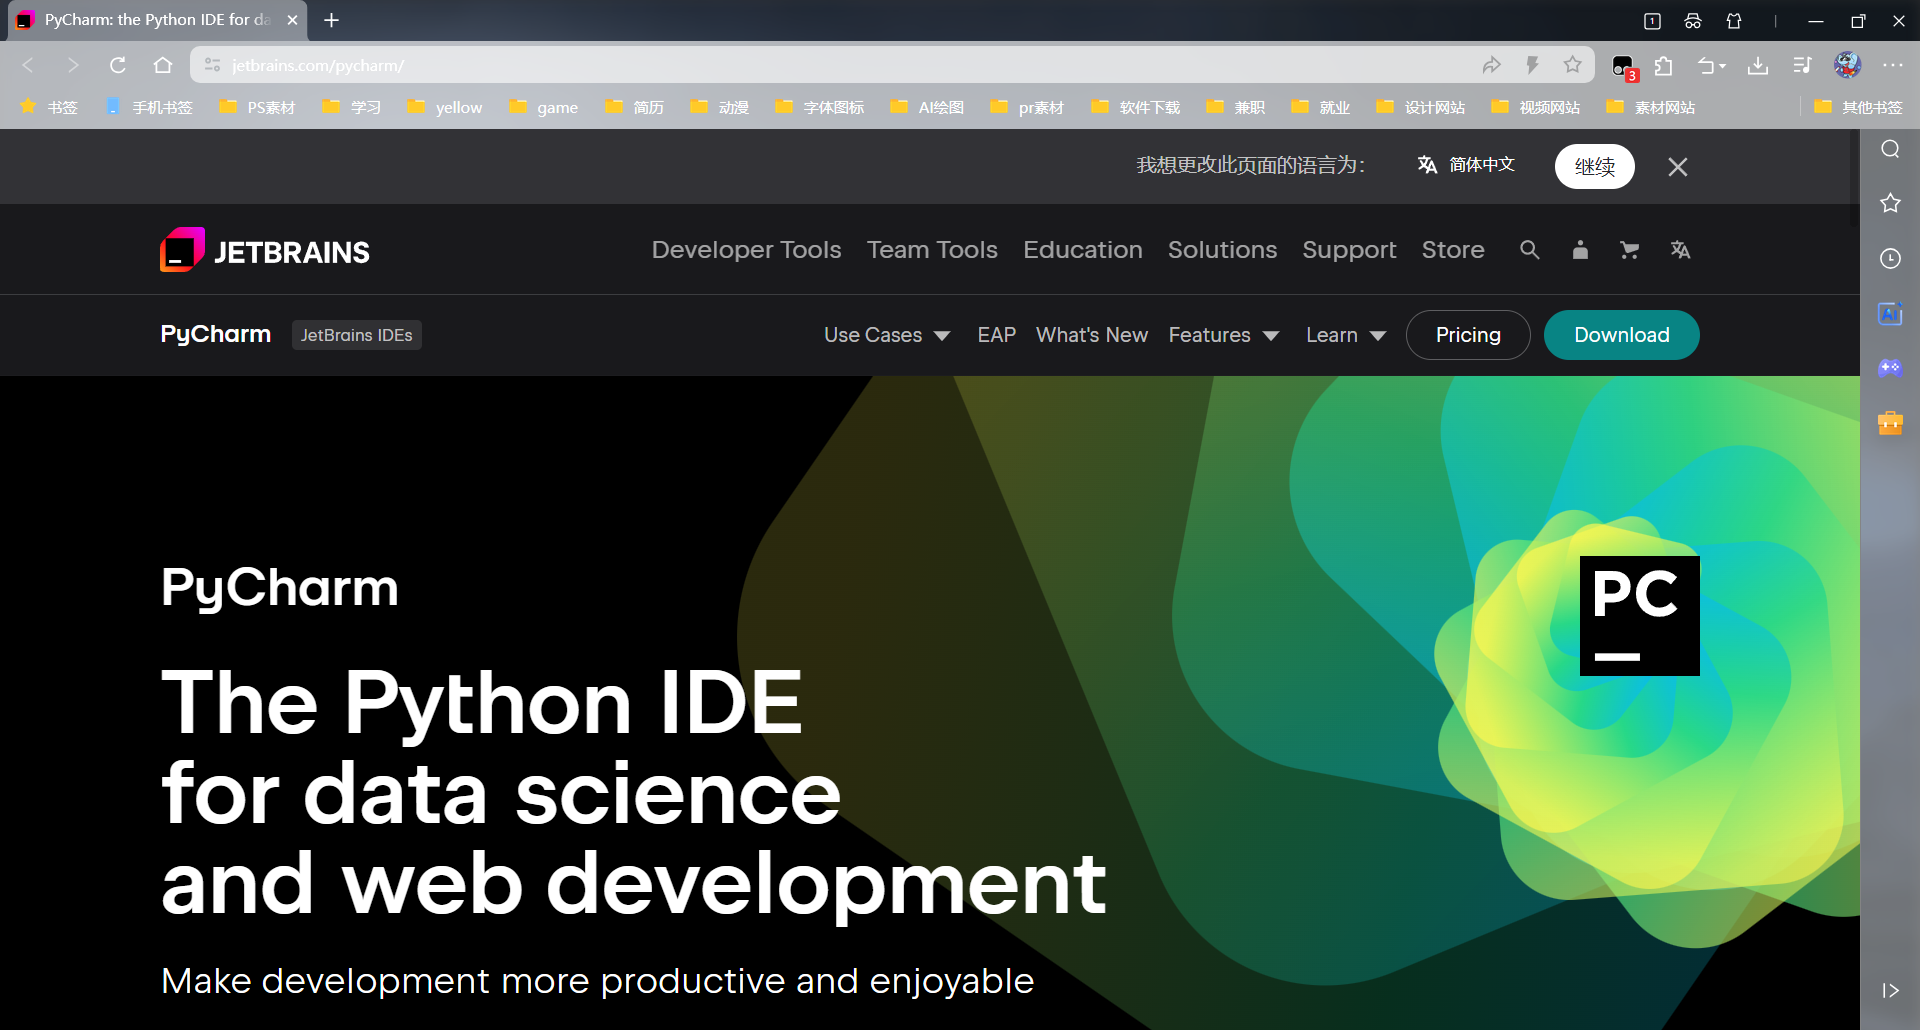Open Developer Tools menu
The width and height of the screenshot is (1920, 1030).
click(x=746, y=250)
